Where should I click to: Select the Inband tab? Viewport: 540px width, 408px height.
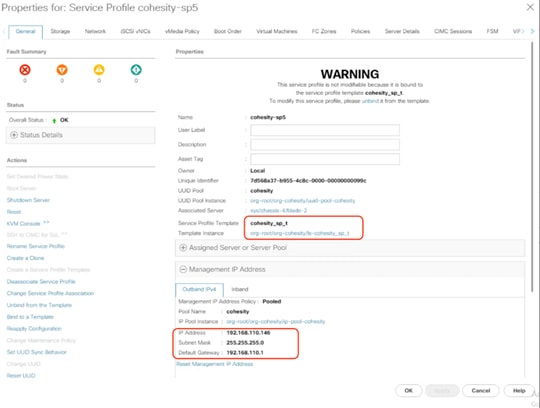point(240,289)
